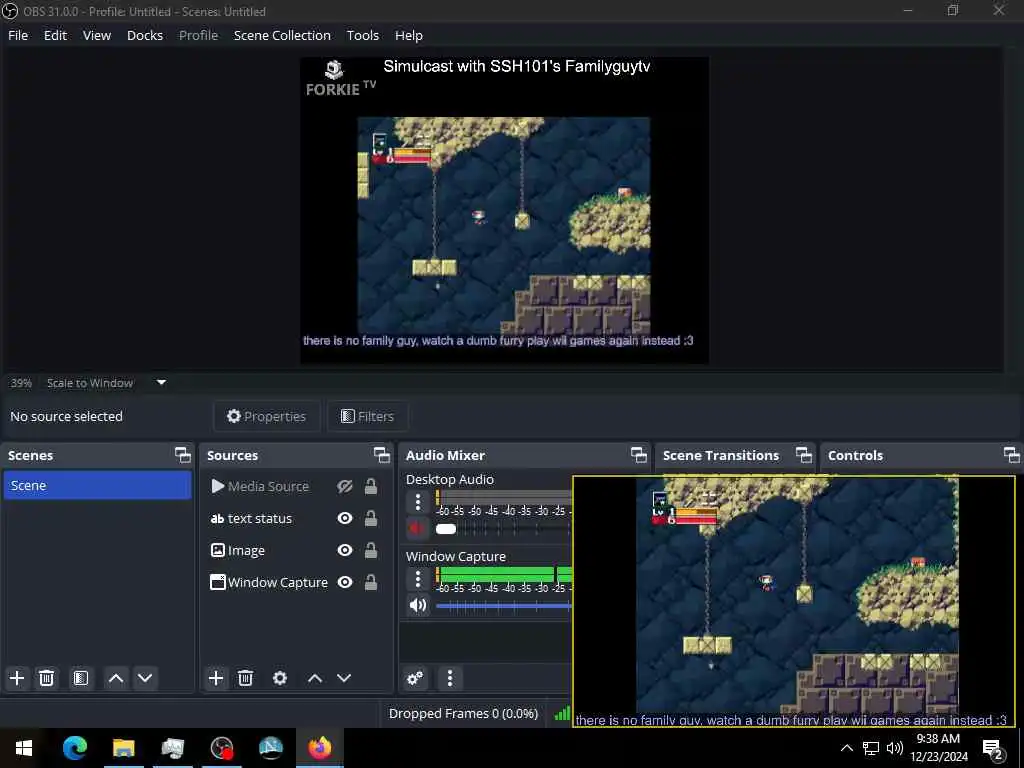Click the Filters button
The width and height of the screenshot is (1024, 768).
pyautogui.click(x=368, y=416)
